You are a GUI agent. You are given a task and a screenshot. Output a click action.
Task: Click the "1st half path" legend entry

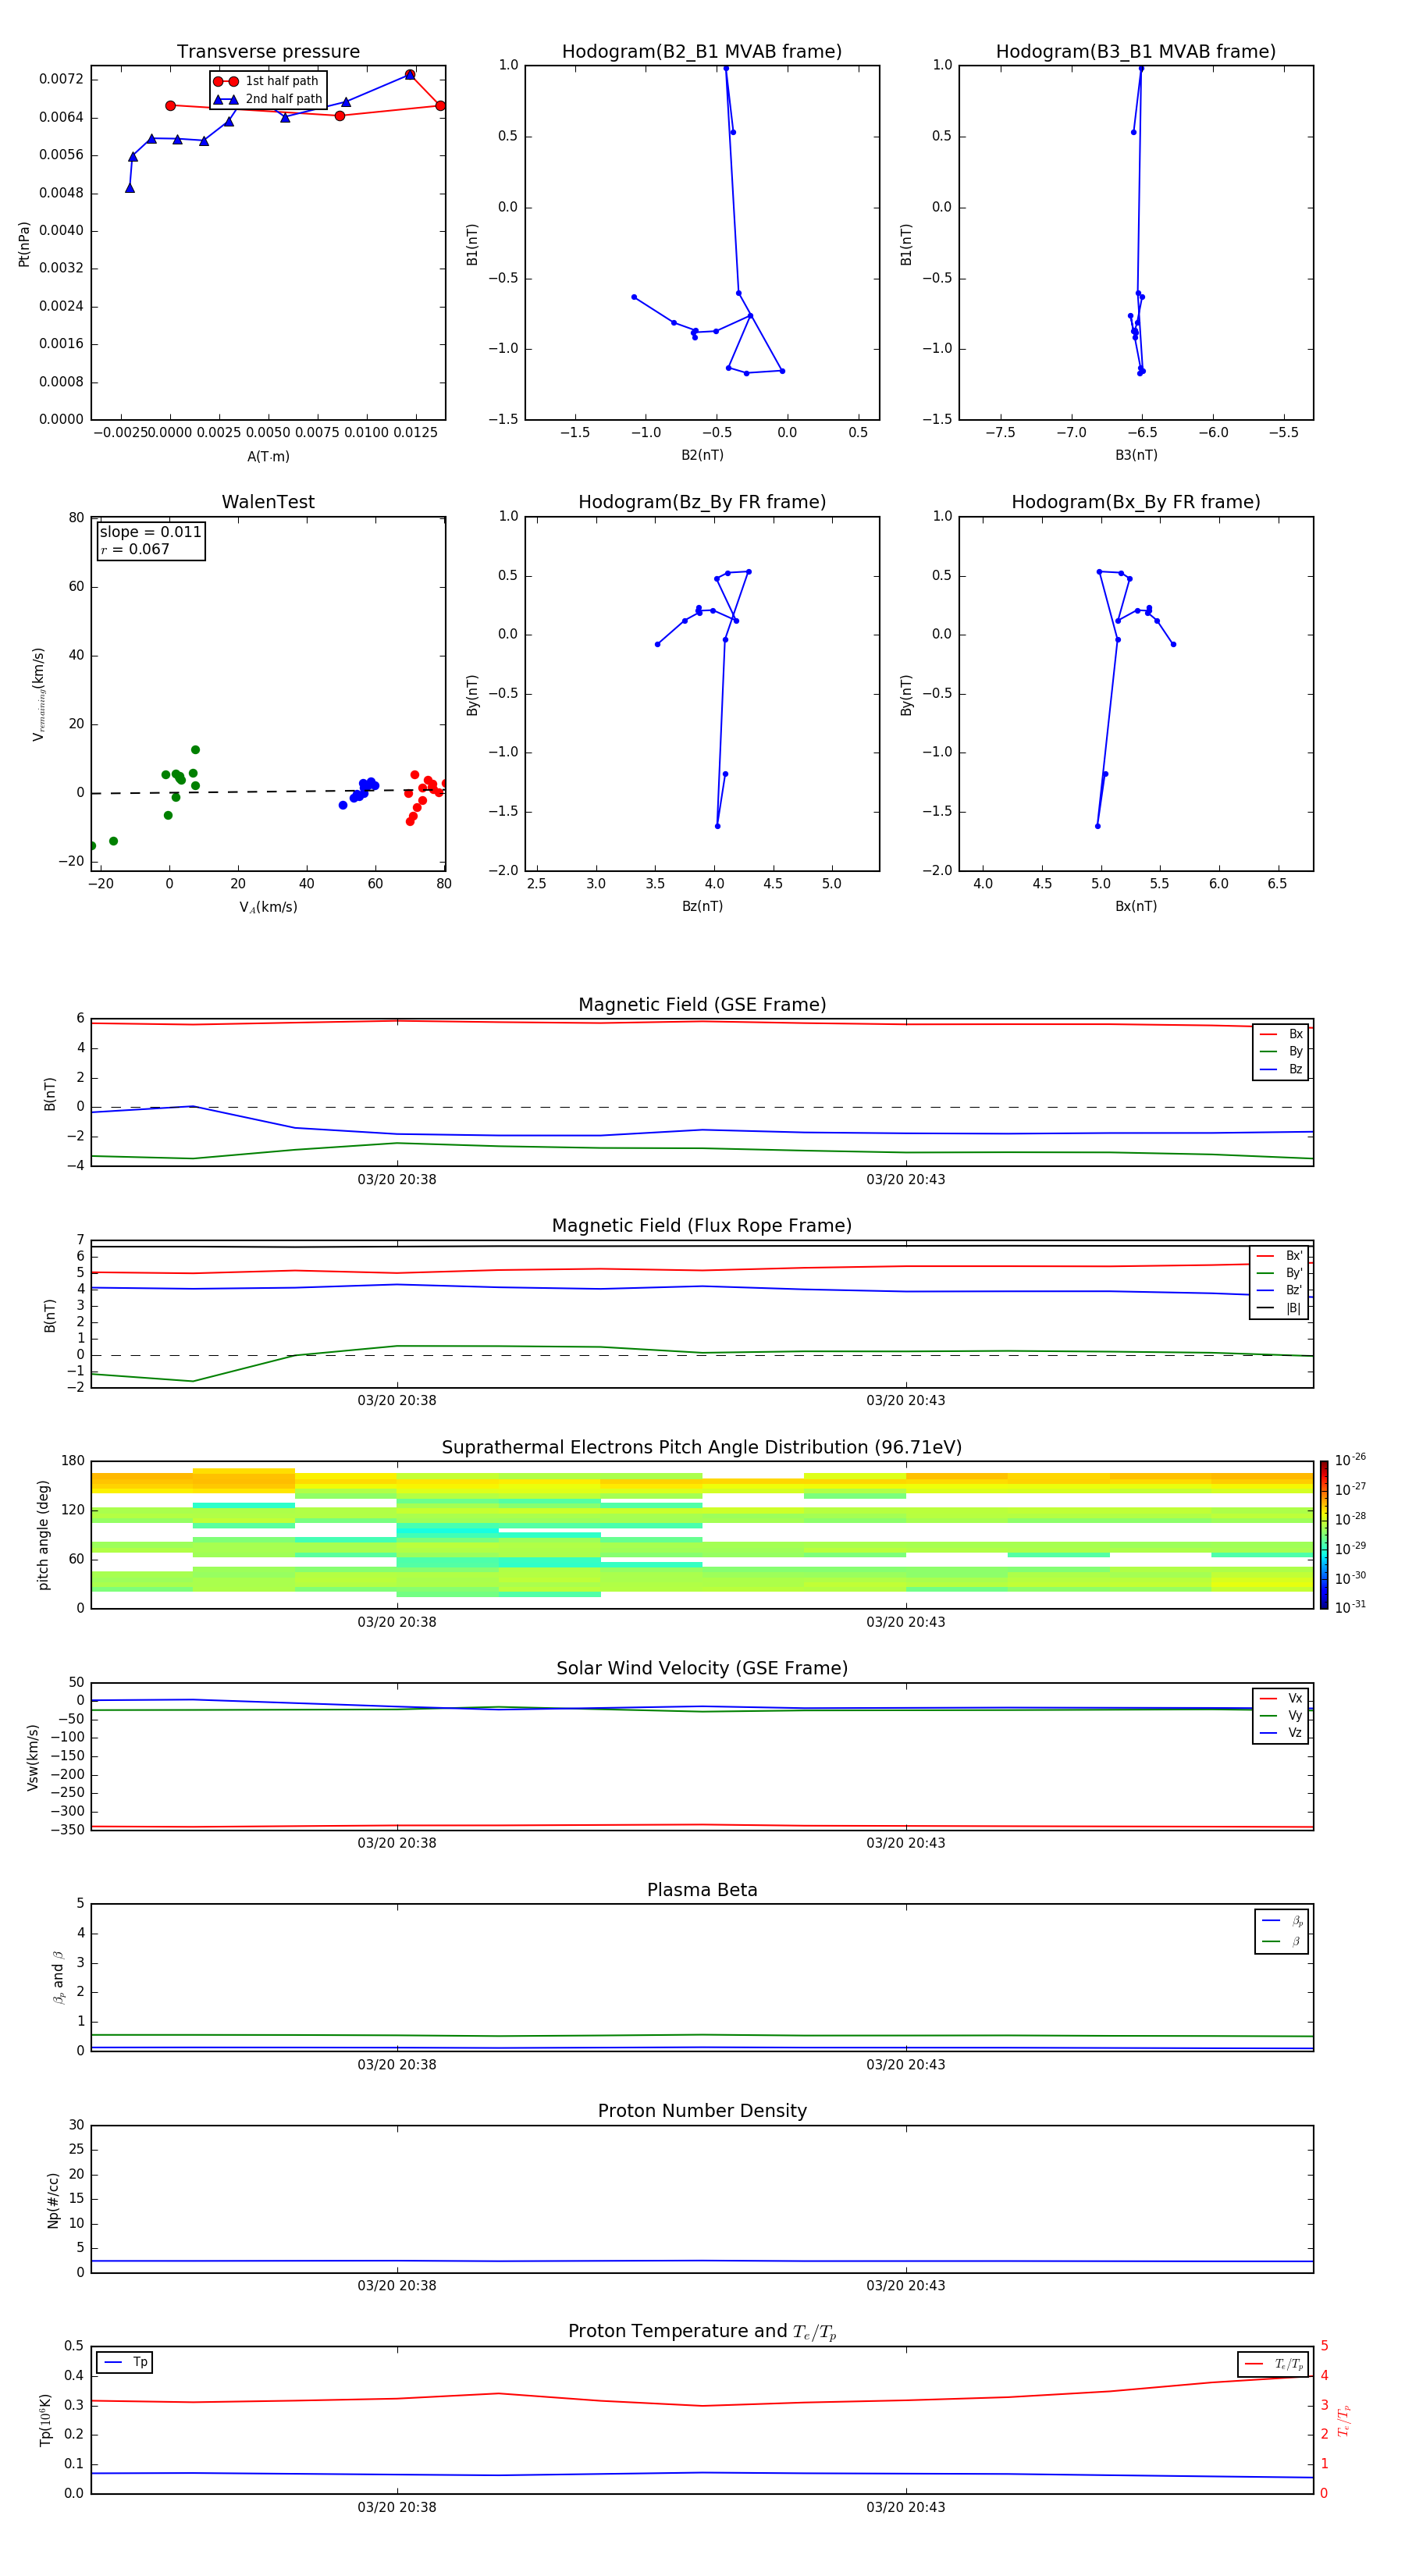pos(267,81)
